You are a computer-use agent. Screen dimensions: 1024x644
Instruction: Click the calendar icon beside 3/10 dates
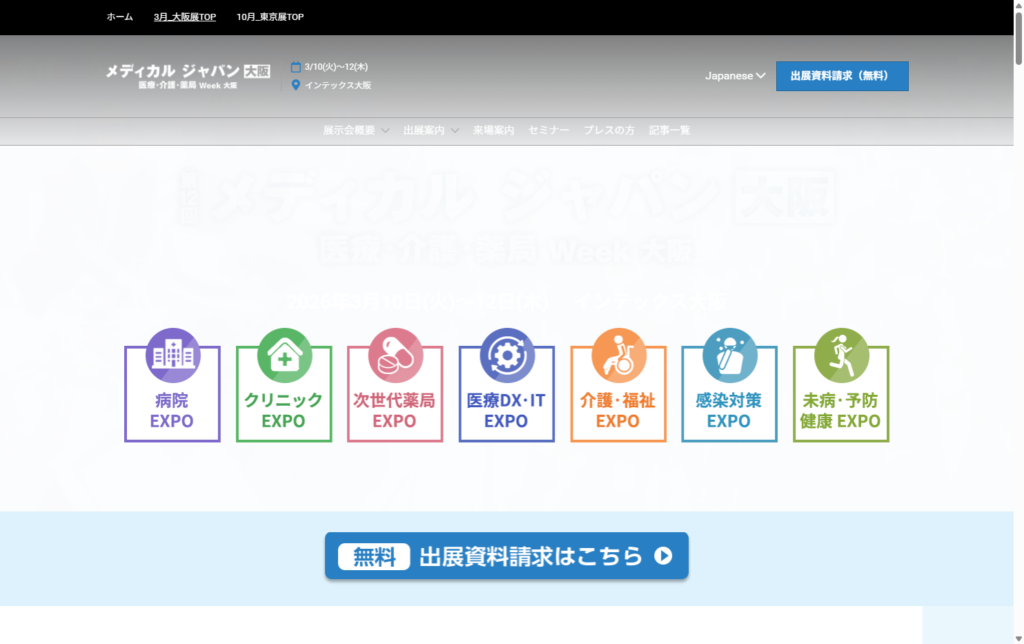coord(296,67)
